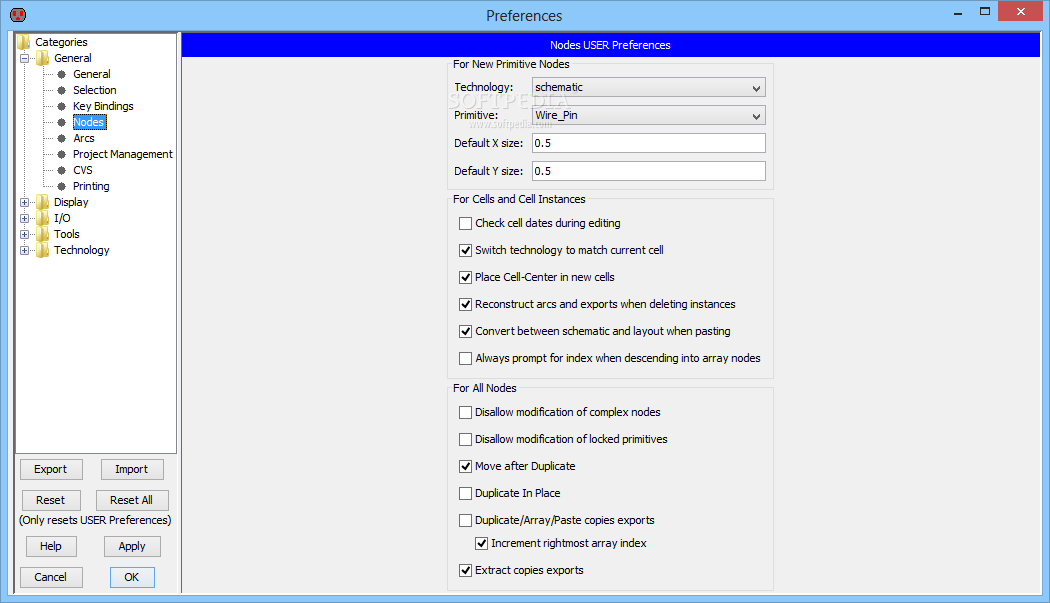
Task: Click the Technology folder icon
Action: pyautogui.click(x=43, y=251)
